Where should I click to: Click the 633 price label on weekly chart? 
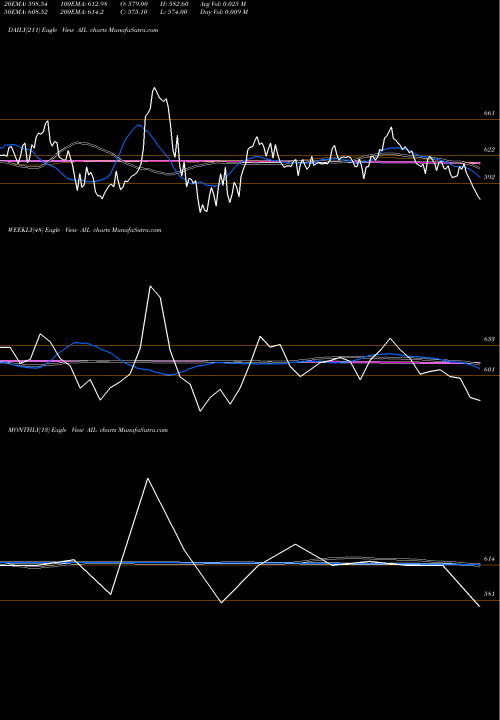489,339
